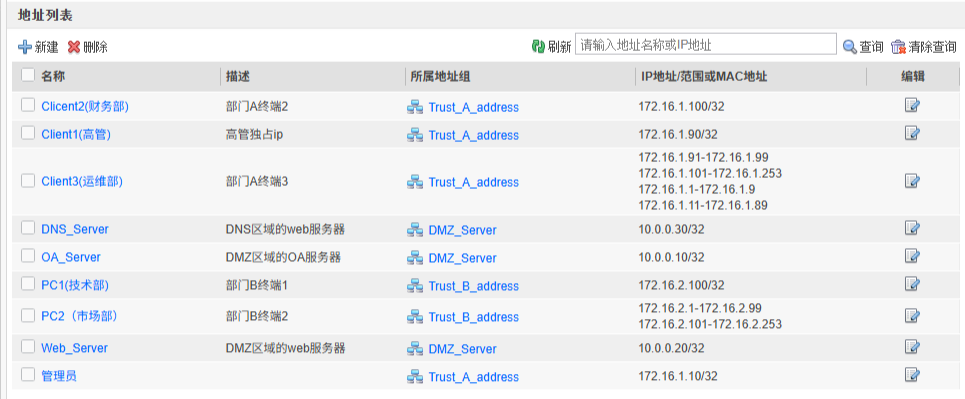This screenshot has height=399, width=965.
Task: Check the box for Clicent2(财务部)
Action: click(x=28, y=105)
